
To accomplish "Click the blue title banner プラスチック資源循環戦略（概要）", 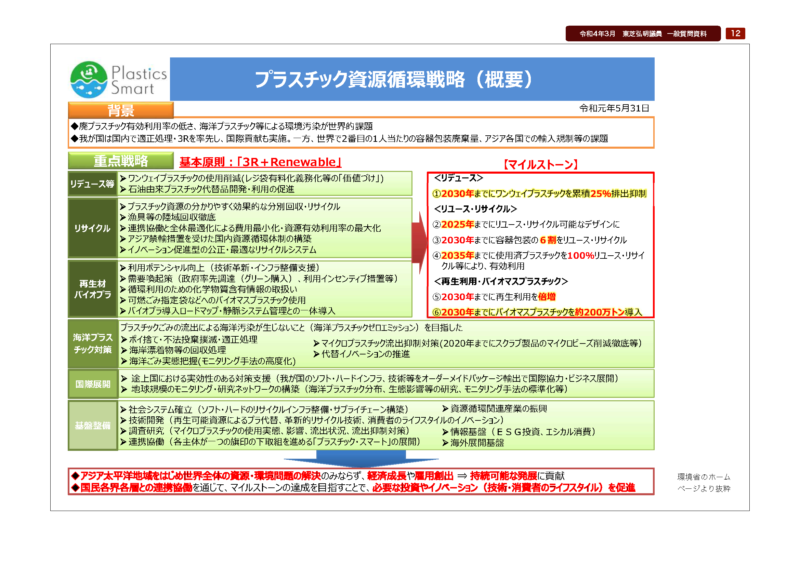I will (x=413, y=78).
